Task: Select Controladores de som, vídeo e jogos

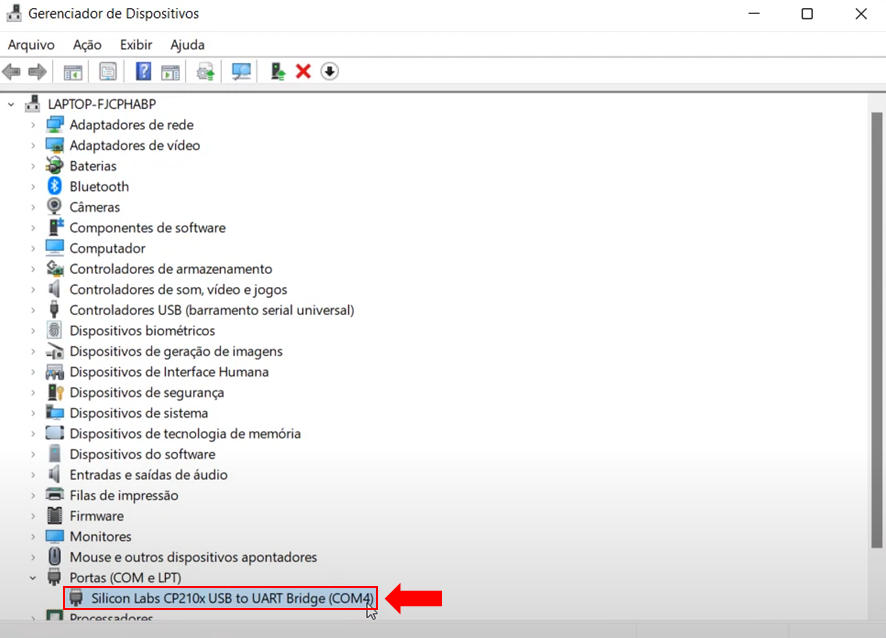Action: point(178,289)
